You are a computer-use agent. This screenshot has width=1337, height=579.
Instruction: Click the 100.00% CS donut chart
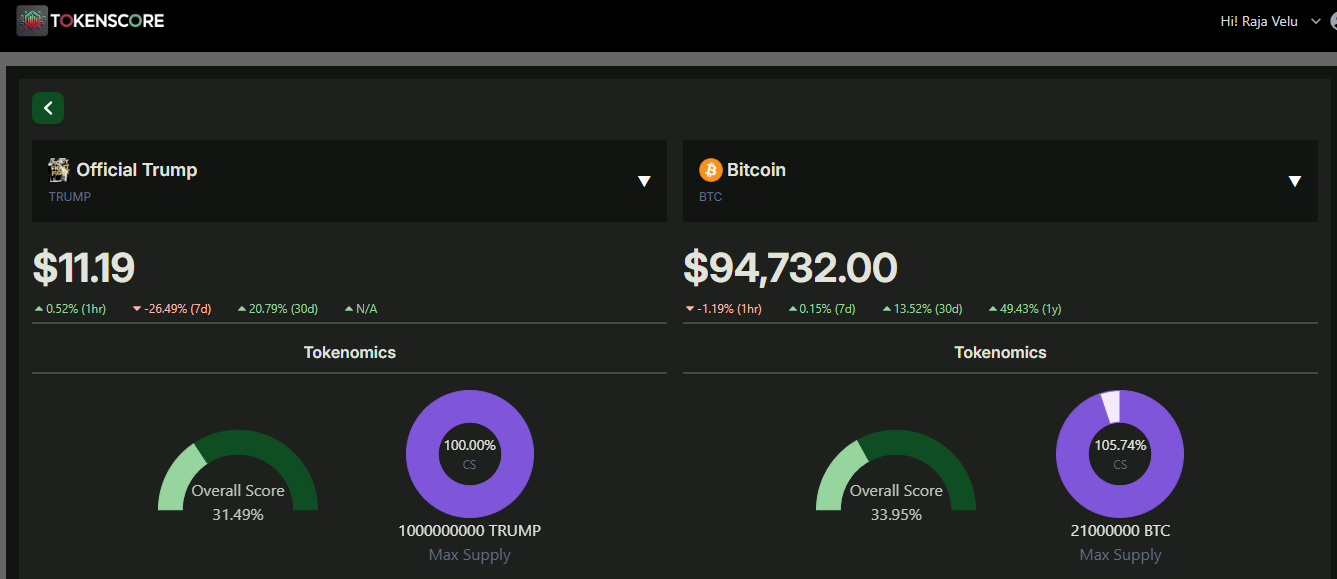tap(470, 454)
